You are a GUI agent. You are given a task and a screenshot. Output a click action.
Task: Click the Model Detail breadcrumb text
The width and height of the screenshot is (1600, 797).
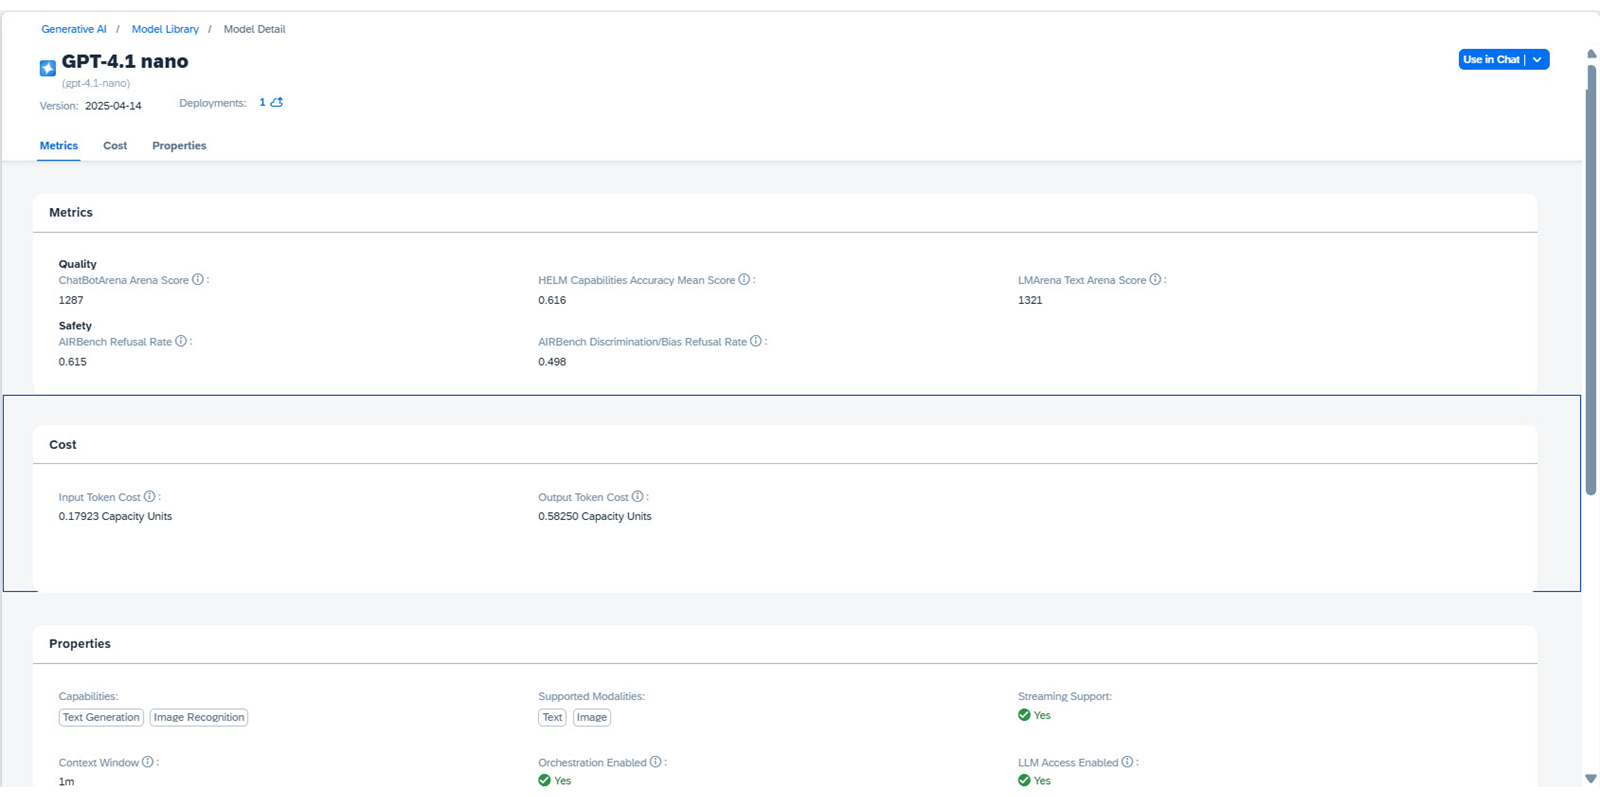254,29
